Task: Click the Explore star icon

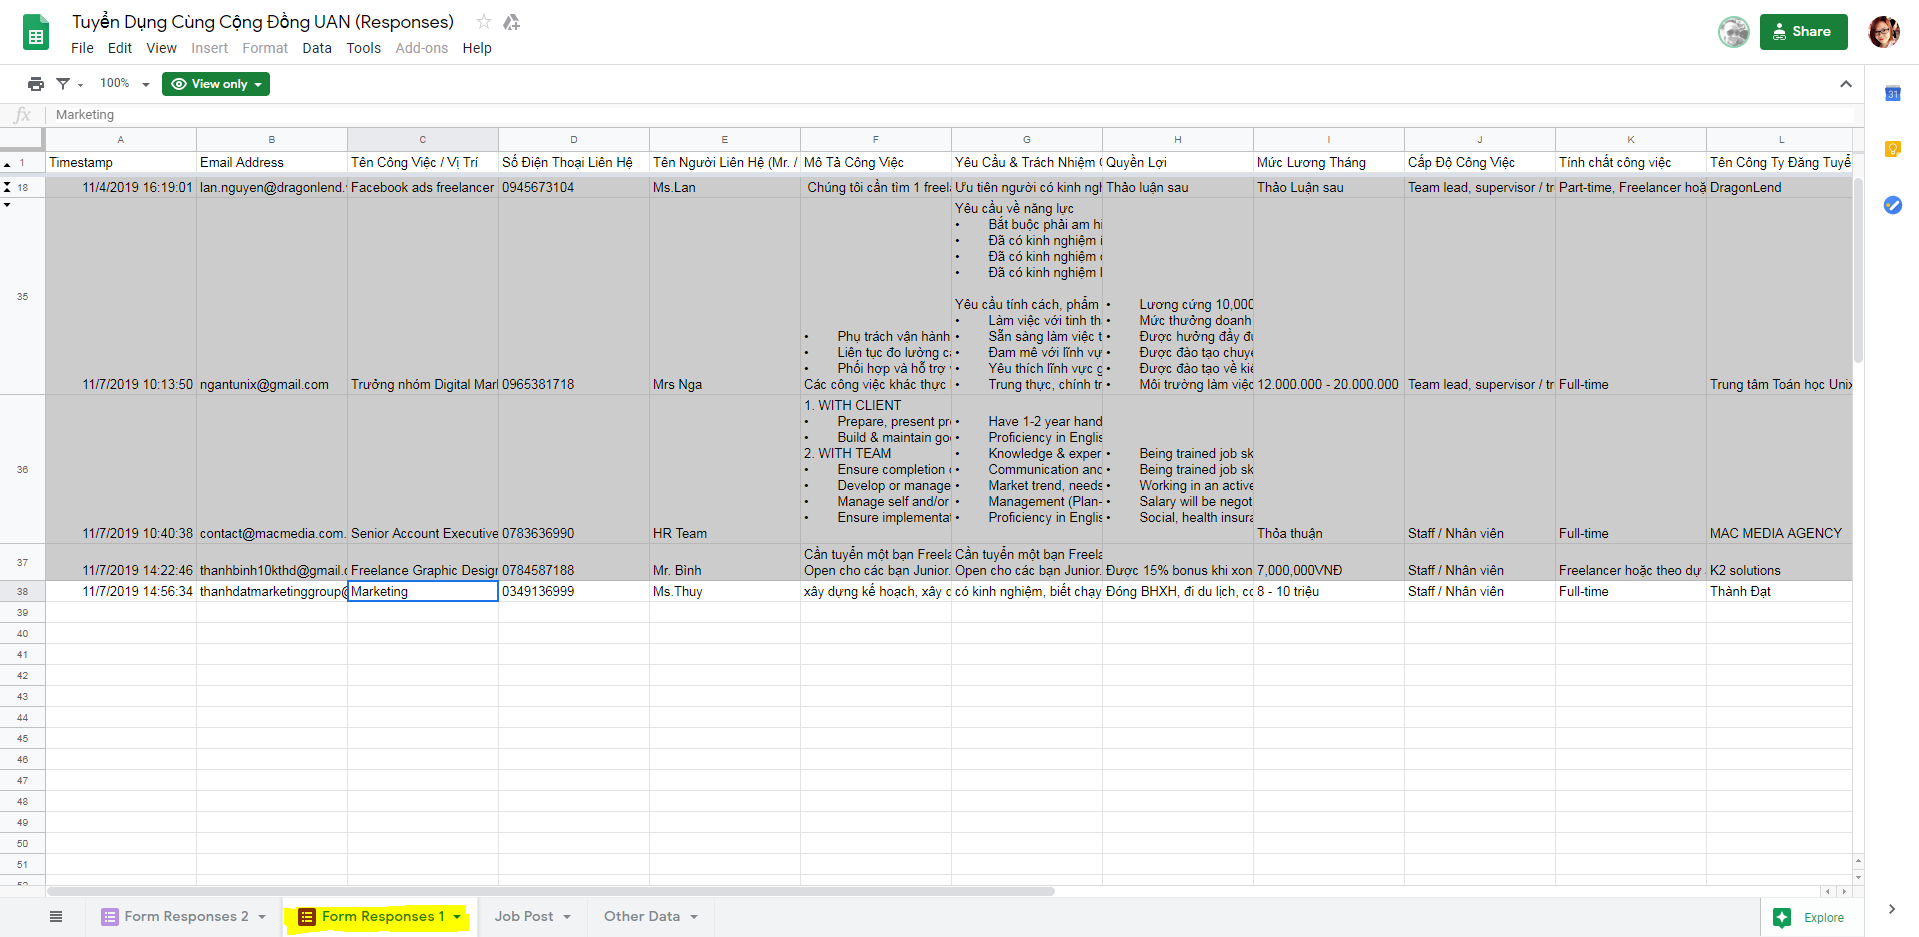Action: tap(1782, 917)
